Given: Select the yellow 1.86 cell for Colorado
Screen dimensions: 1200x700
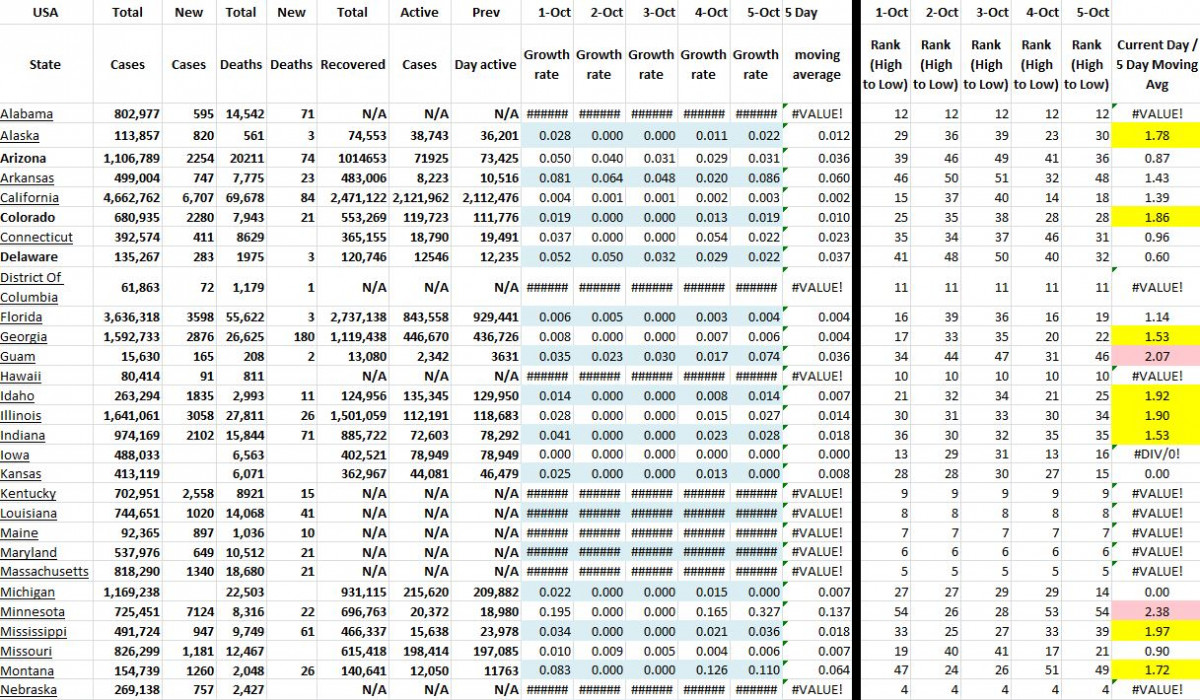Looking at the screenshot, I should [x=1156, y=217].
